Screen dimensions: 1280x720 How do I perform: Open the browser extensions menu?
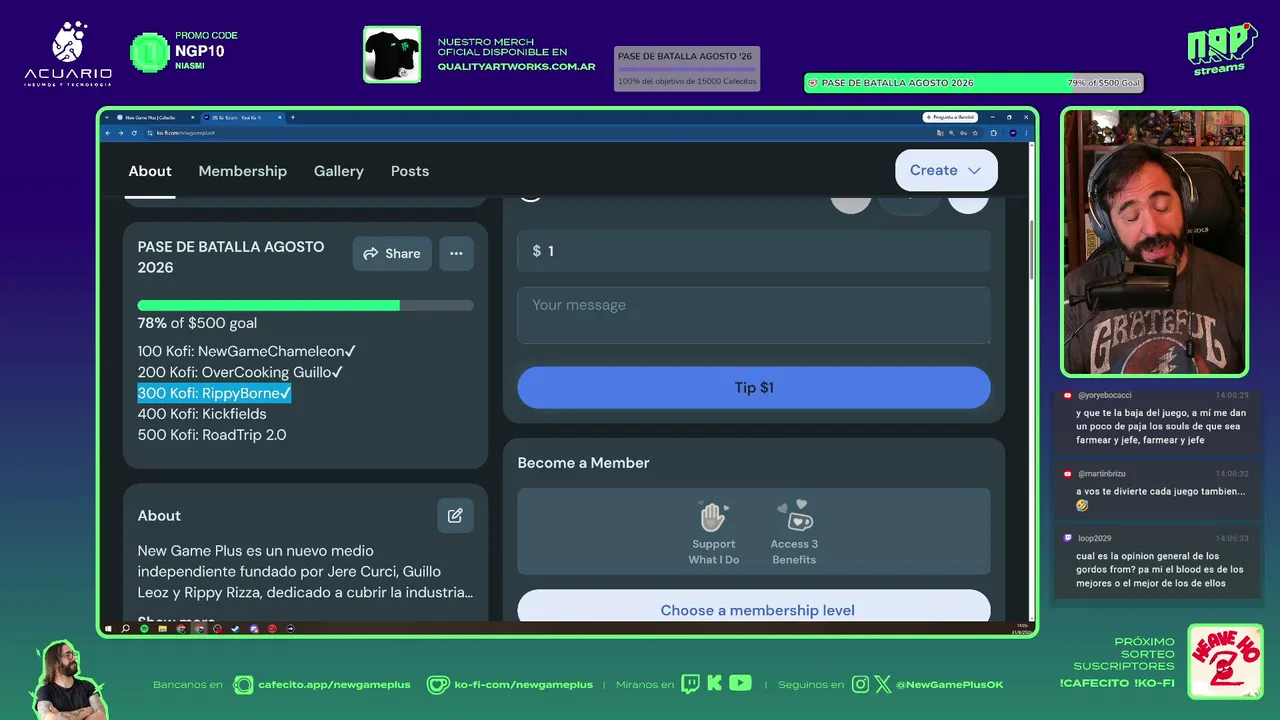[x=993, y=133]
